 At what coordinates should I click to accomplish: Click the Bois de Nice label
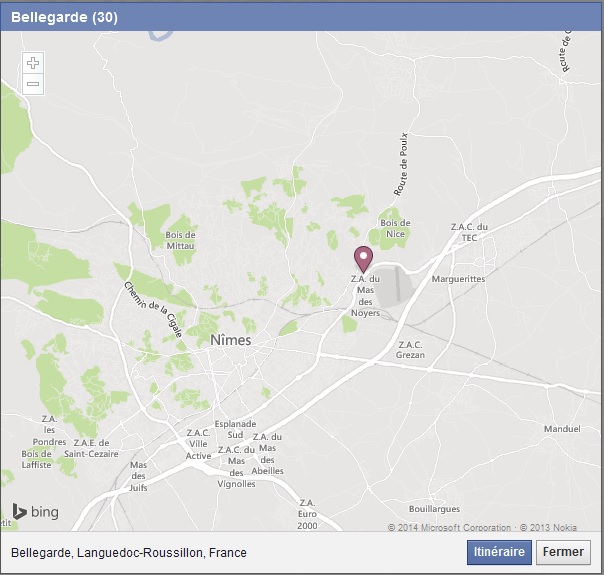395,228
